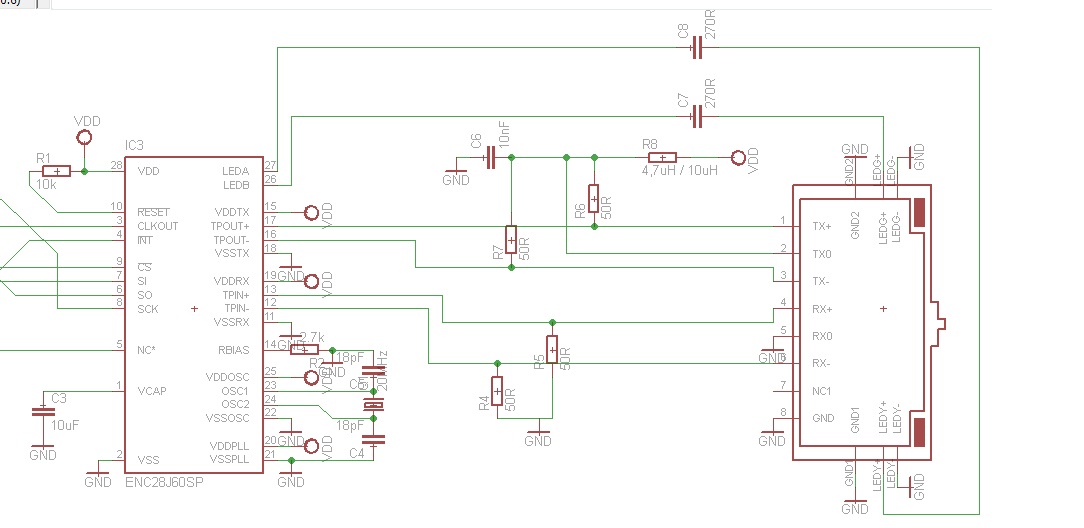Viewport: 1084px width, 528px height.
Task: Click the GND symbol at VSS pin 2
Action: [x=97, y=479]
